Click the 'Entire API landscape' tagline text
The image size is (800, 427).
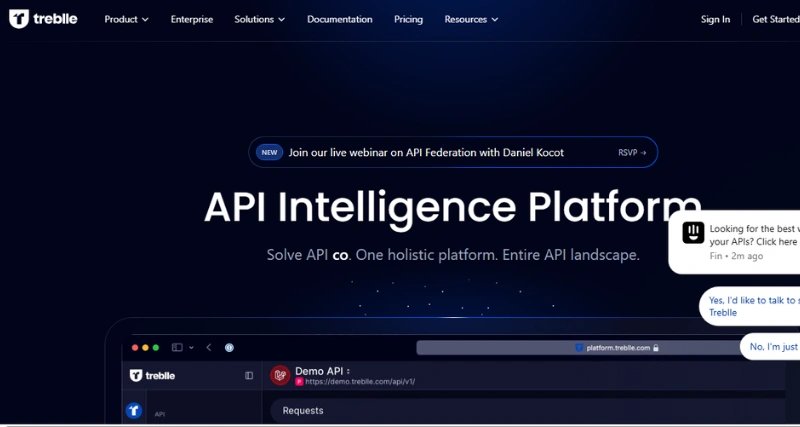point(571,255)
